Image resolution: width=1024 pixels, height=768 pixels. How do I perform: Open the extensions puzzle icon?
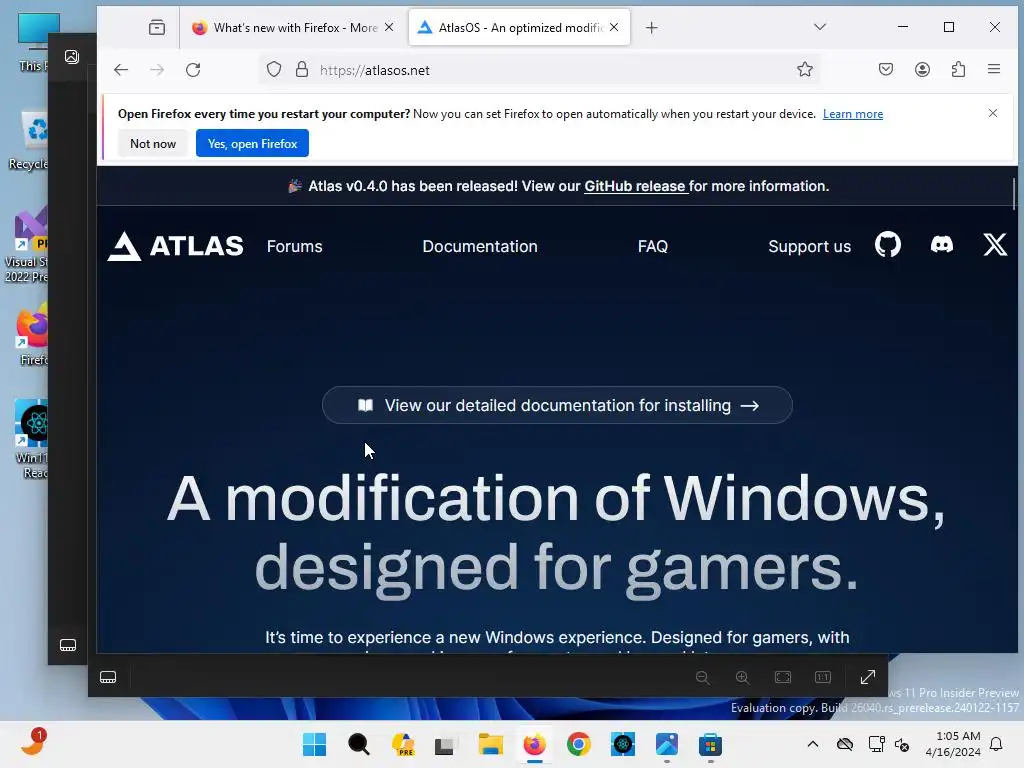click(958, 69)
